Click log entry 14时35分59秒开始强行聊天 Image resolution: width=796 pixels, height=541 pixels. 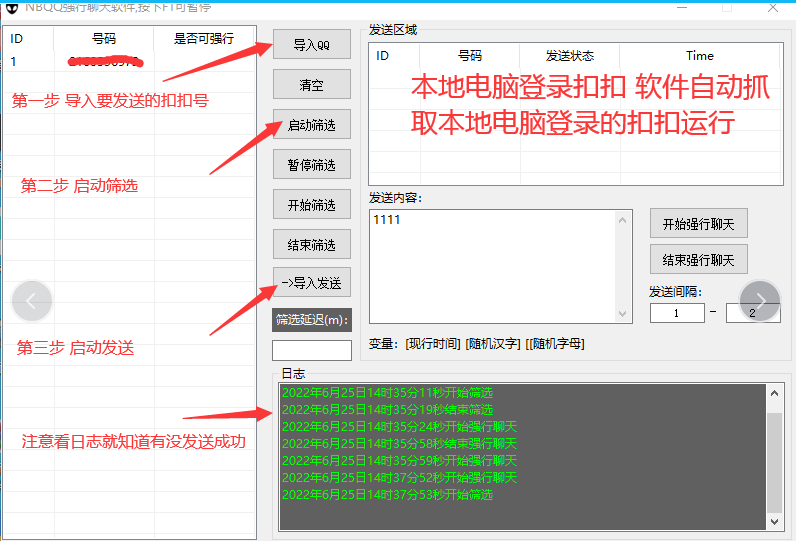tap(400, 460)
